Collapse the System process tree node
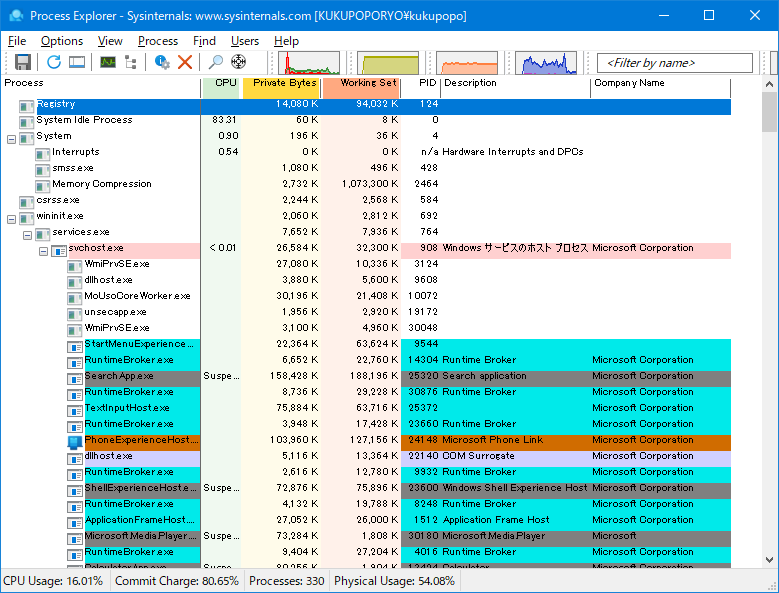 click(x=11, y=140)
